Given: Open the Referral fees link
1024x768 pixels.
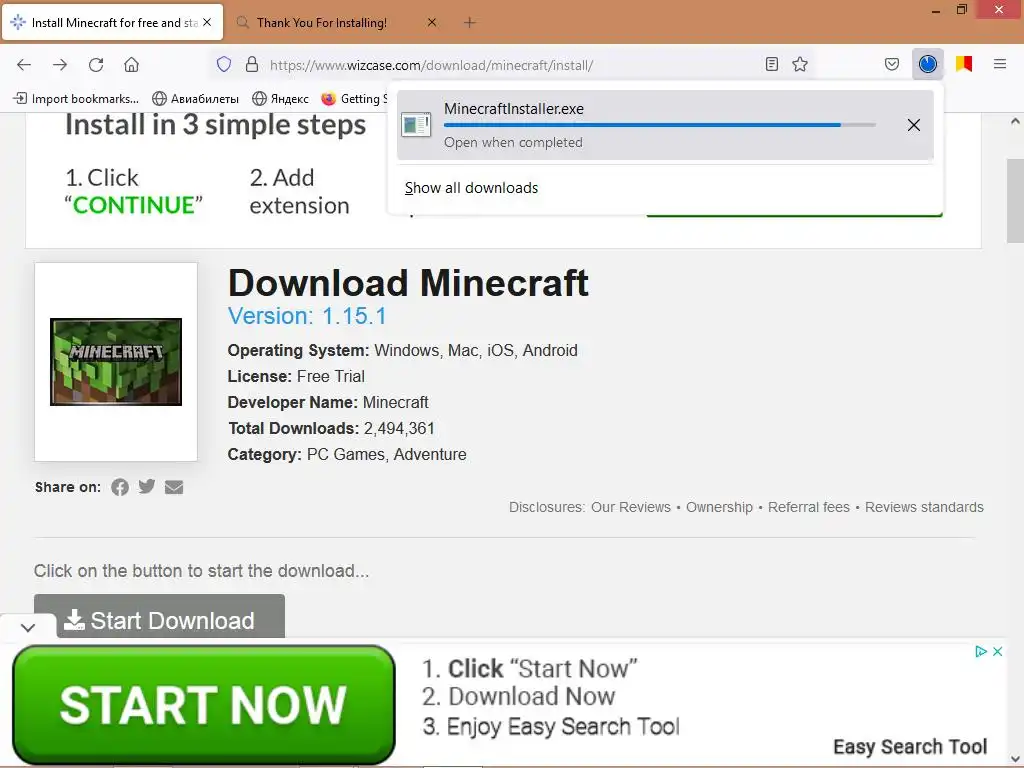Looking at the screenshot, I should click(808, 507).
